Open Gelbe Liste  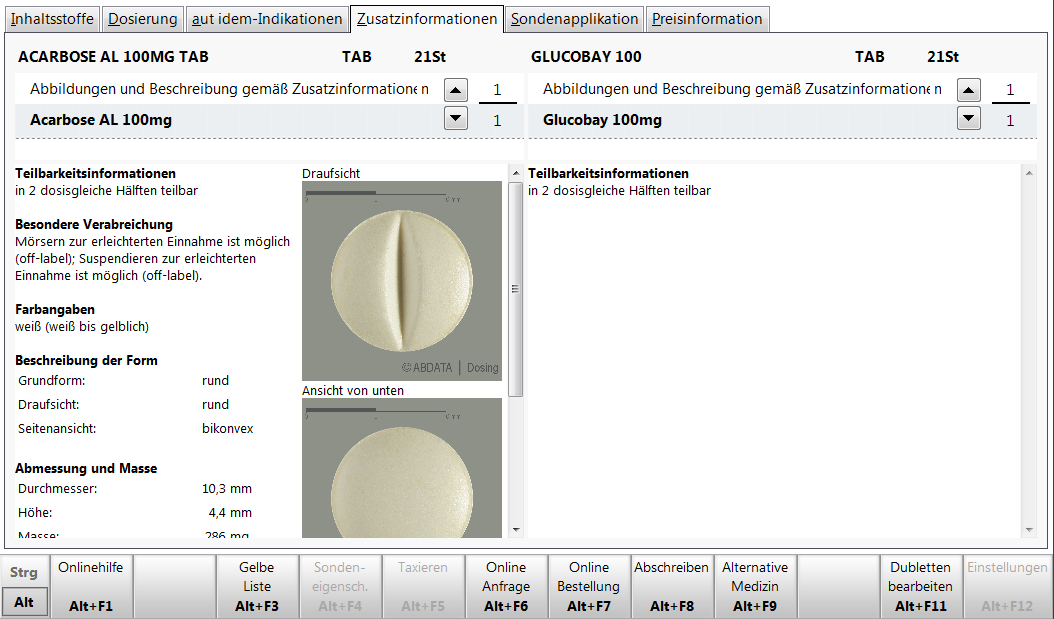pyautogui.click(x=257, y=586)
